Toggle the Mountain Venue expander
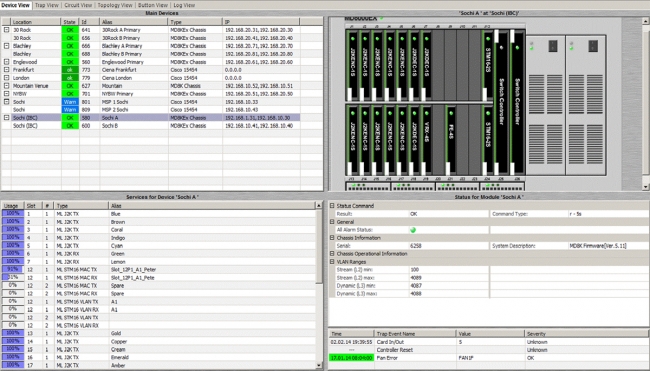 point(6,86)
